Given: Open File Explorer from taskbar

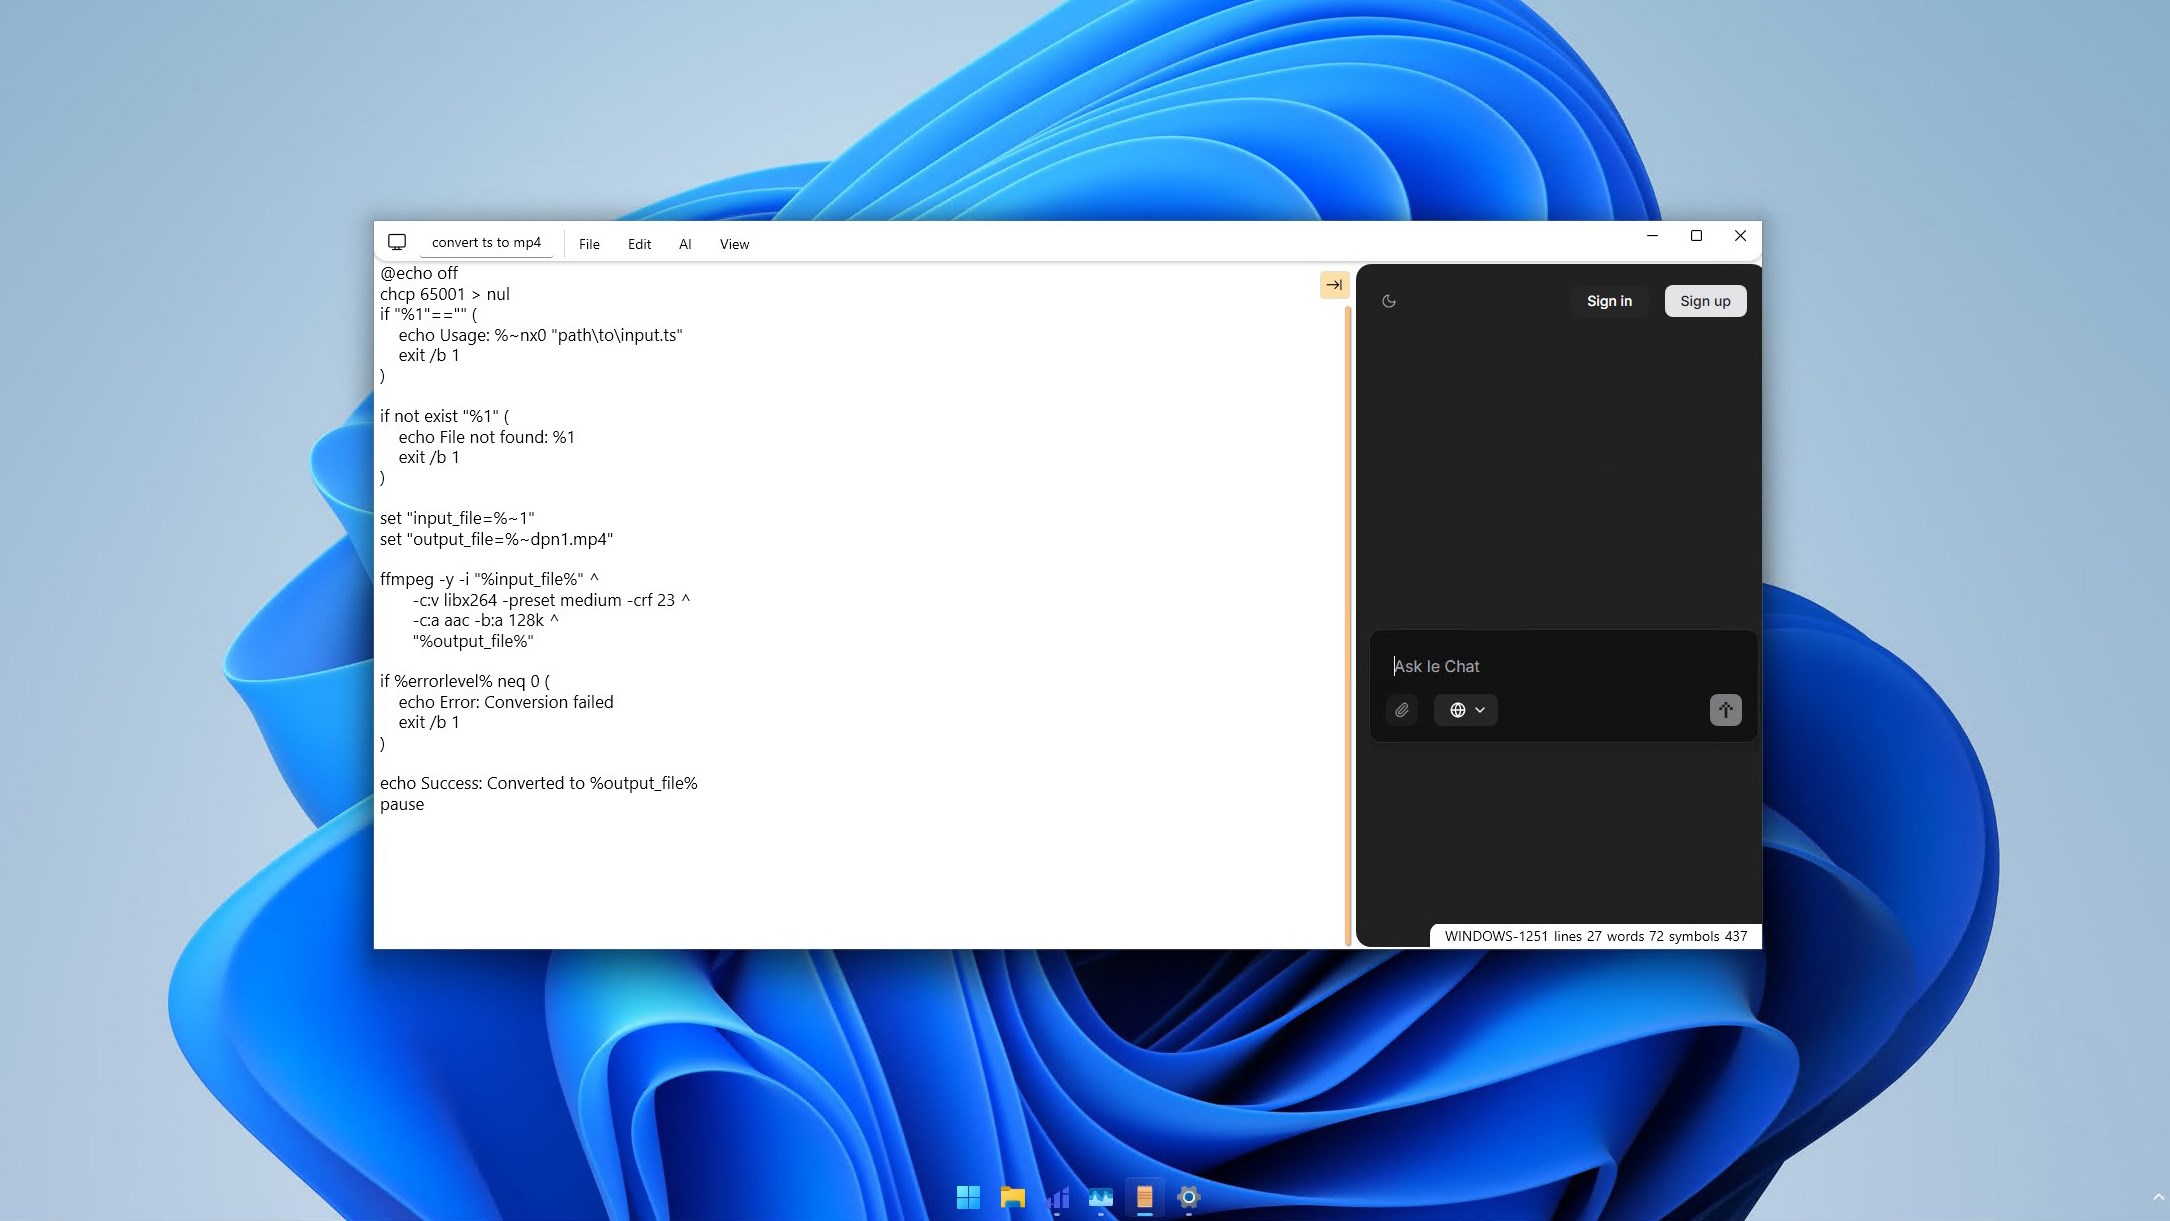Looking at the screenshot, I should coord(1012,1197).
